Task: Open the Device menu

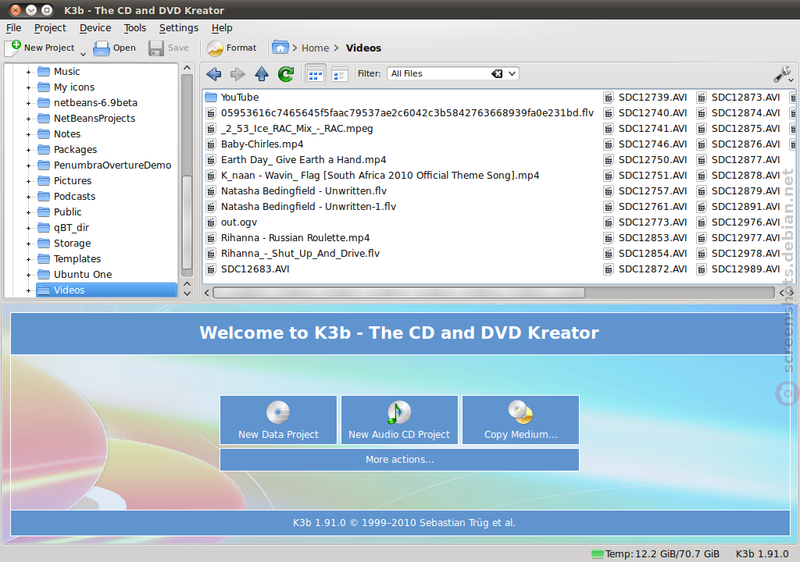Action: (x=95, y=28)
